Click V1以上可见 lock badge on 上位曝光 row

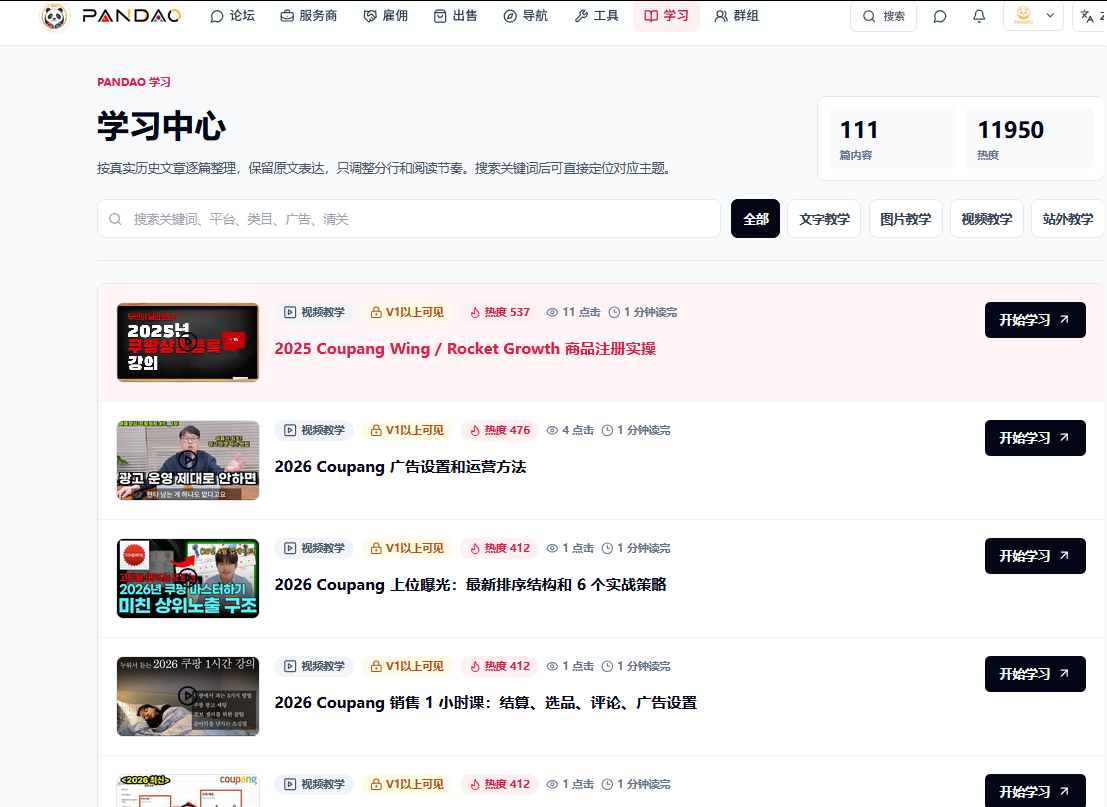[x=407, y=548]
